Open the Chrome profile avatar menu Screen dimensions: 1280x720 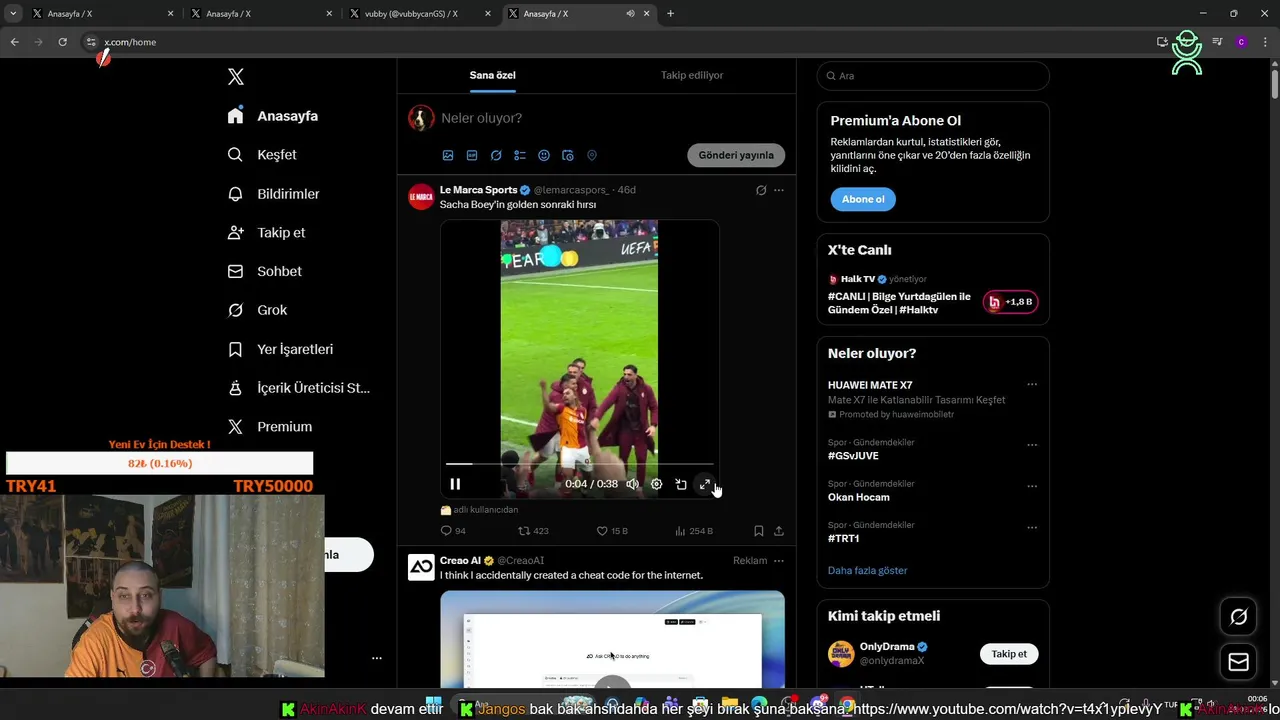(1241, 42)
